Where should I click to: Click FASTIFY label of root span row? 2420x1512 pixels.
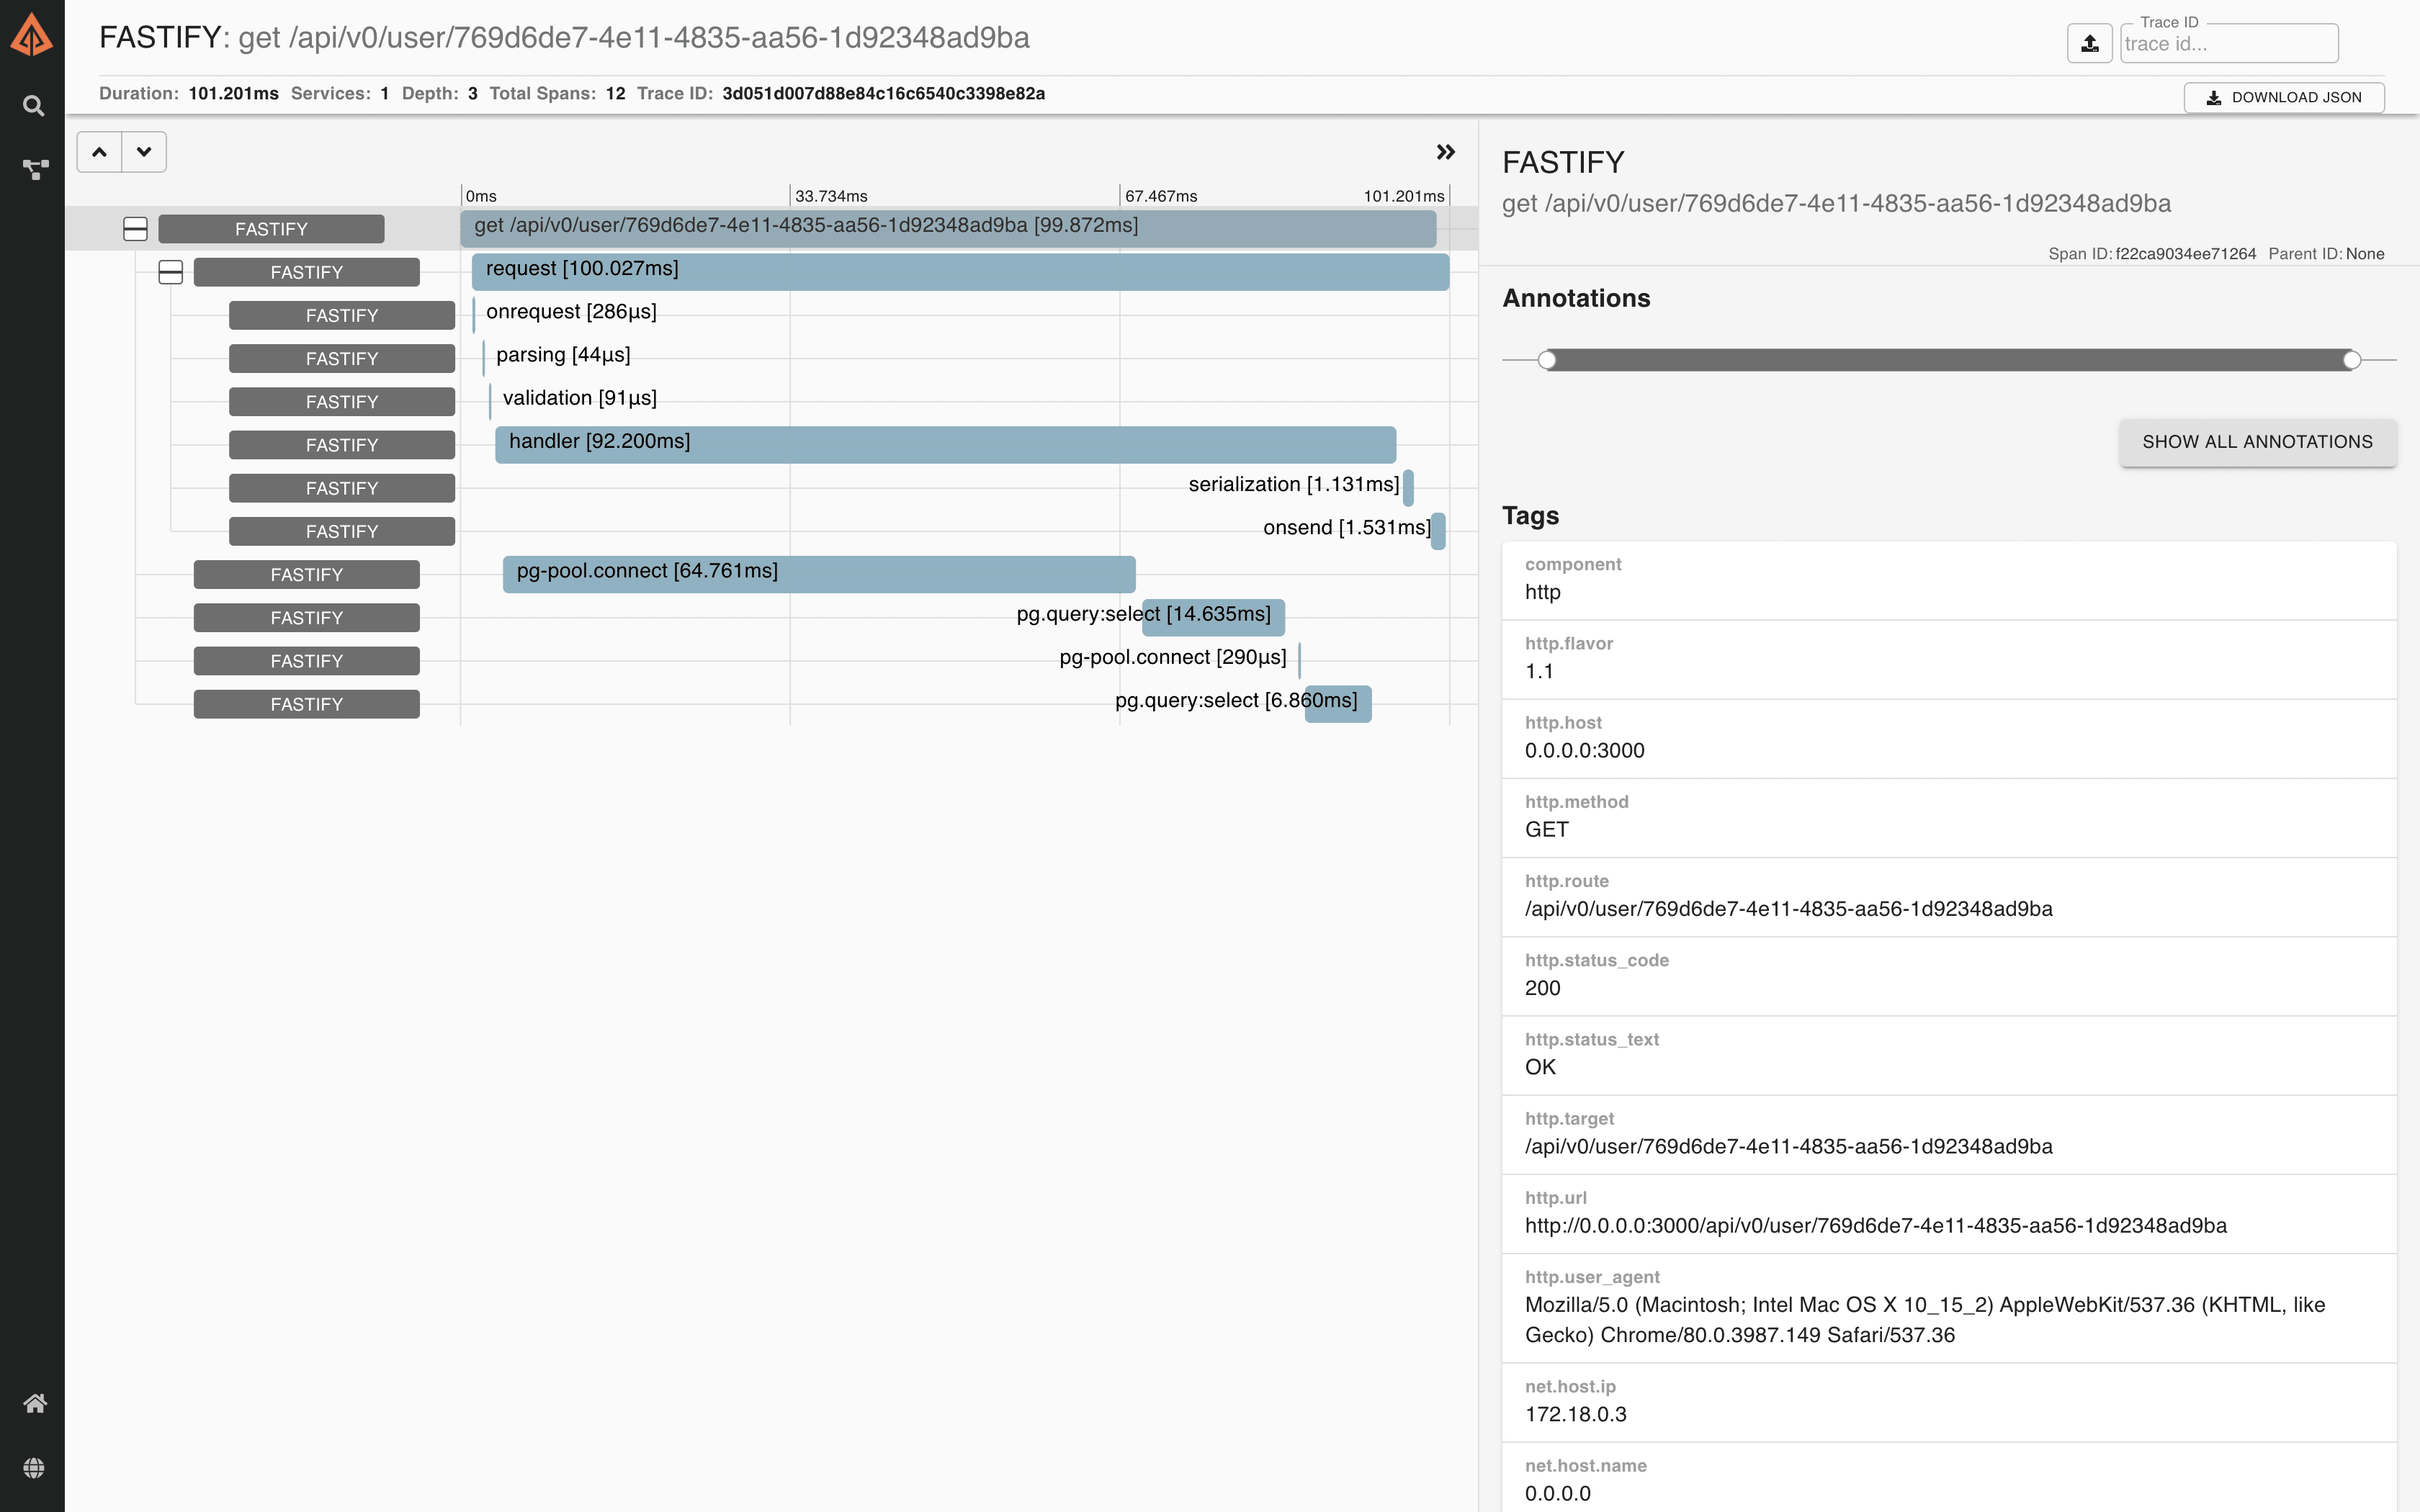[x=271, y=229]
